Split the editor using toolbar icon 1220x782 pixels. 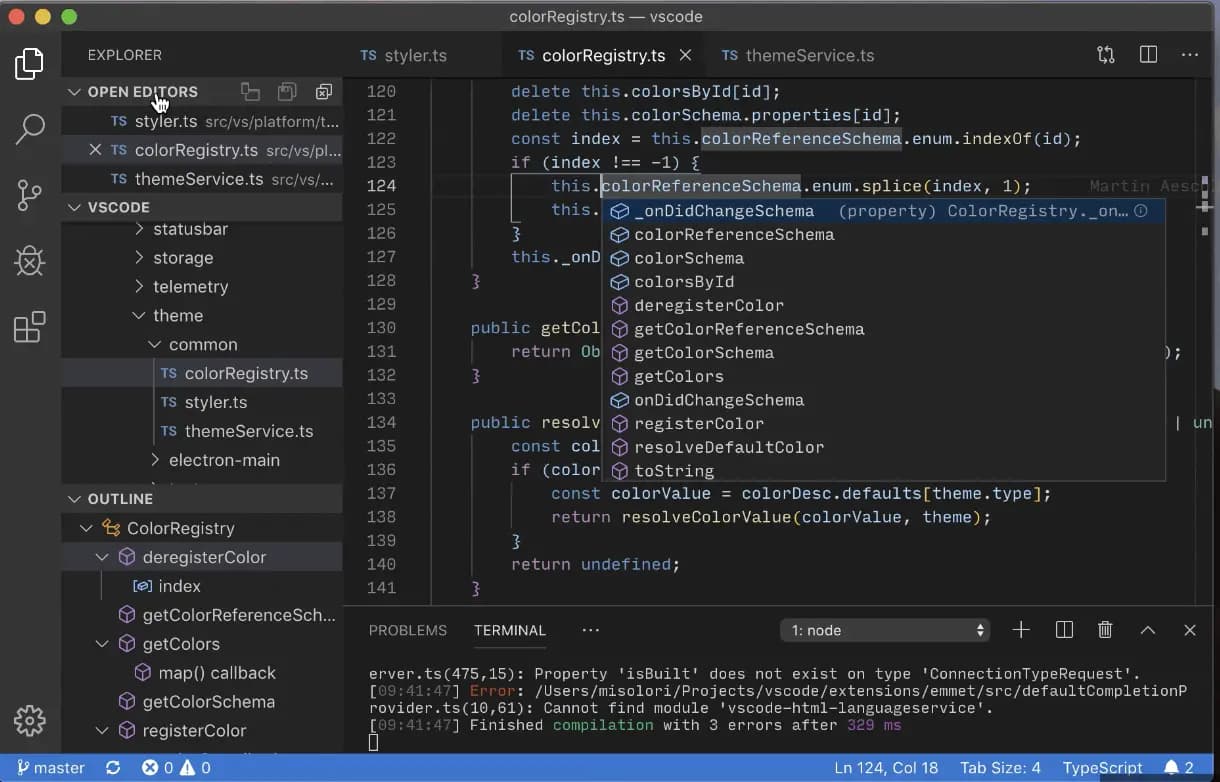pyautogui.click(x=1147, y=55)
